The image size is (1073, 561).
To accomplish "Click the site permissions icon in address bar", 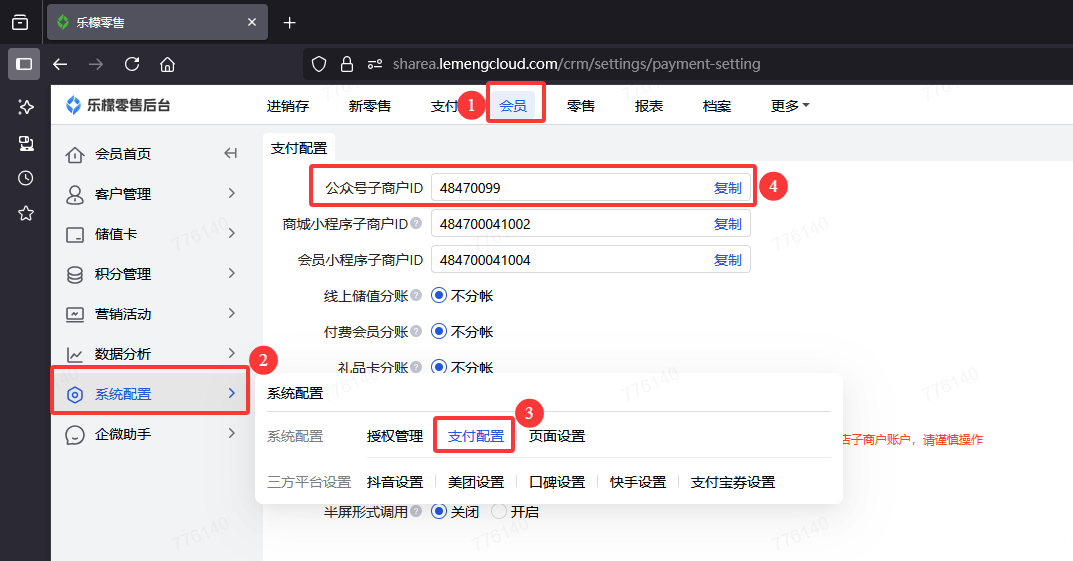I will click(375, 64).
